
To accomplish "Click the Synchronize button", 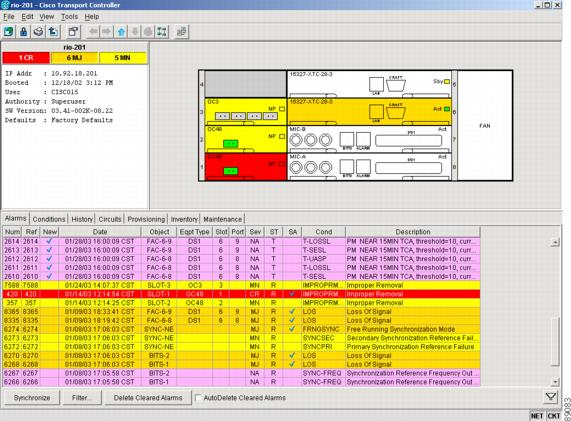I will [32, 398].
